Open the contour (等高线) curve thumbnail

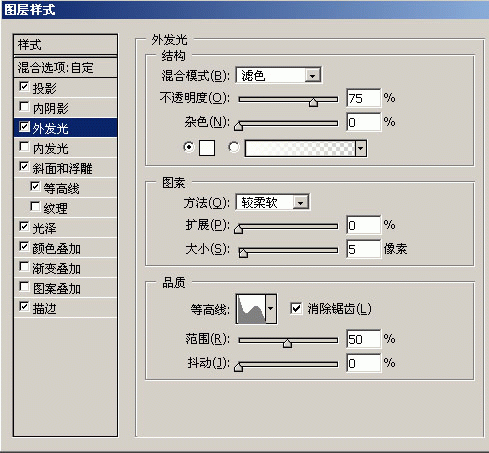coord(251,309)
